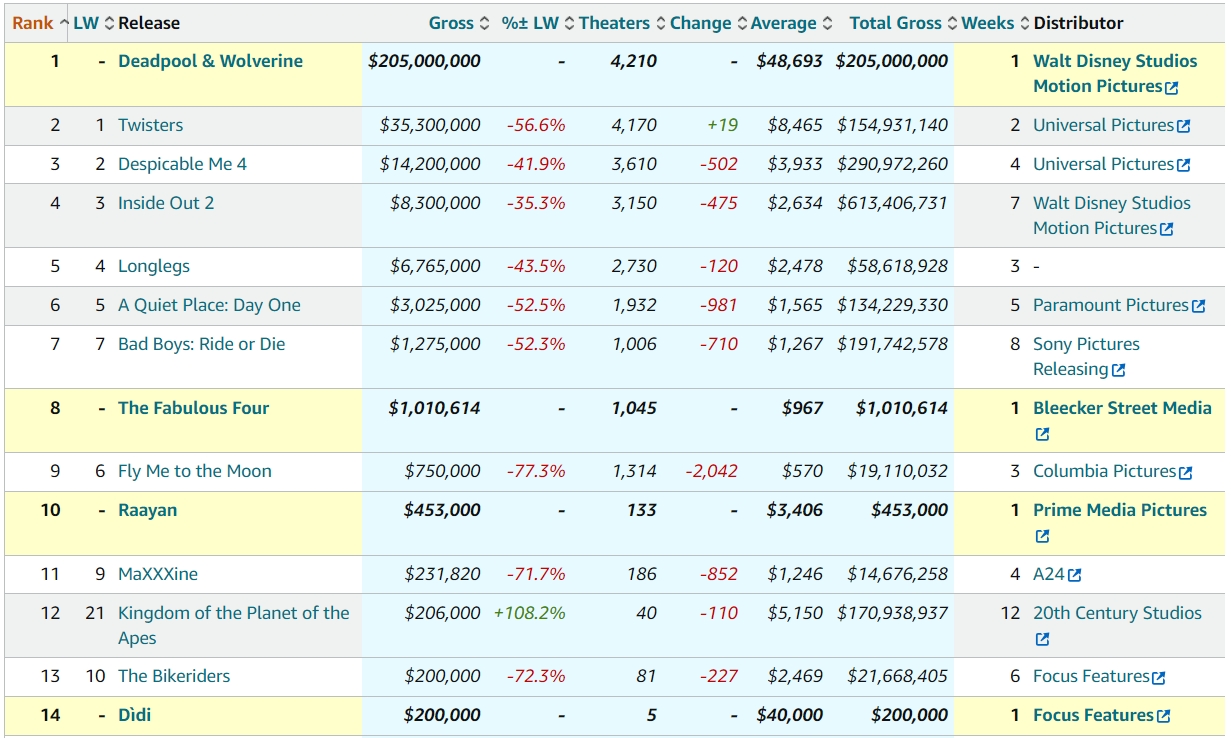Click the 1,932 theaters count

coord(634,305)
